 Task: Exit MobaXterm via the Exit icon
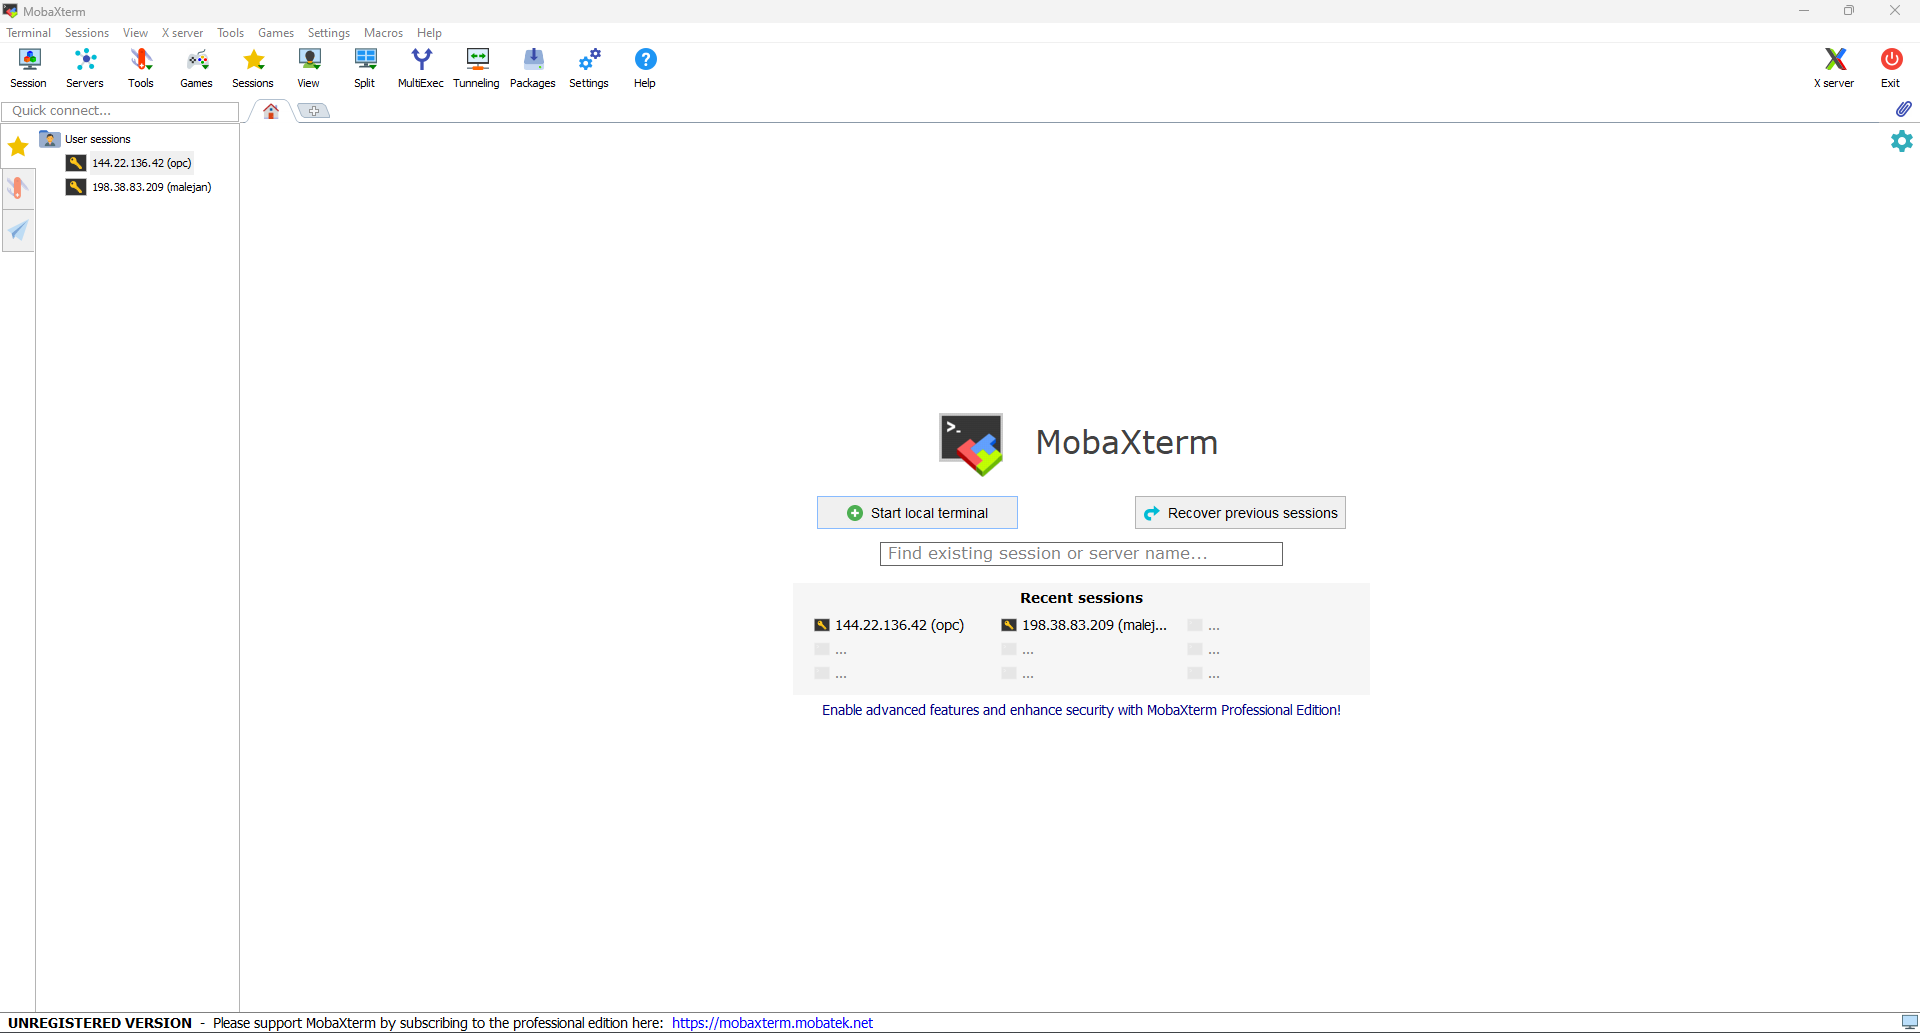[1892, 67]
